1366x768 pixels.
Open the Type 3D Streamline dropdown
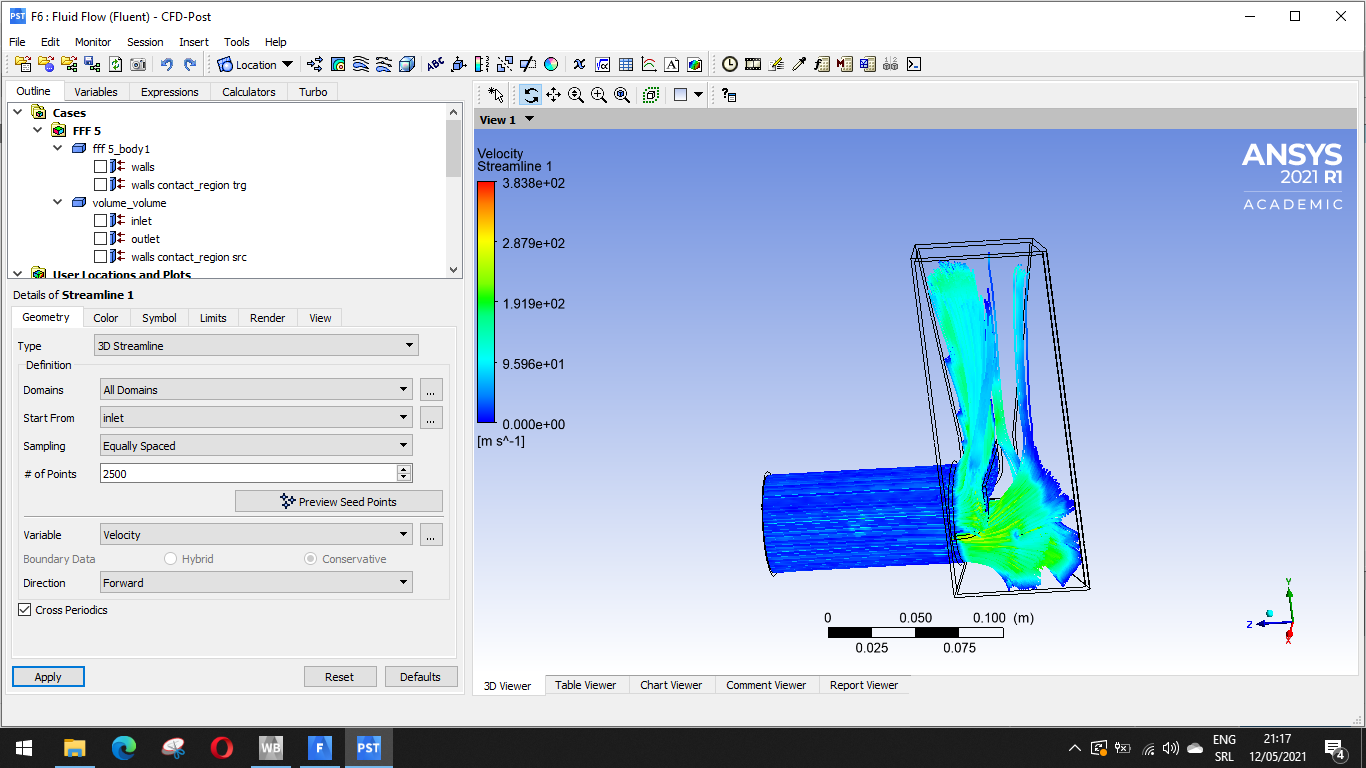[x=256, y=346]
